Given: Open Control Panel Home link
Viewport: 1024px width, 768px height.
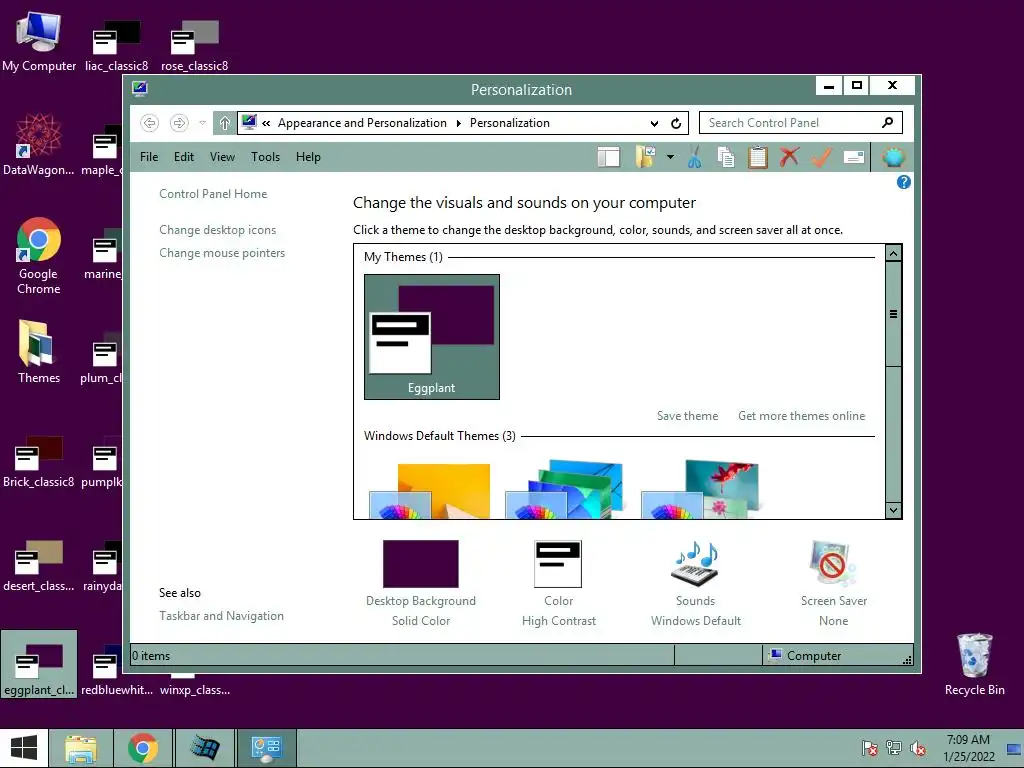Looking at the screenshot, I should pyautogui.click(x=213, y=194).
